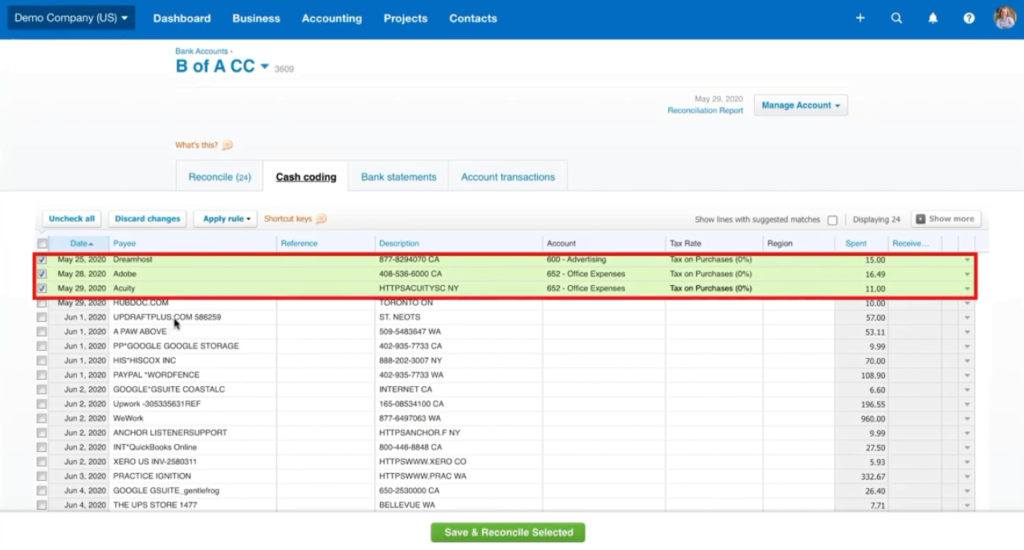Click the help question mark icon
Viewport: 1024px width, 550px height.
(x=968, y=18)
